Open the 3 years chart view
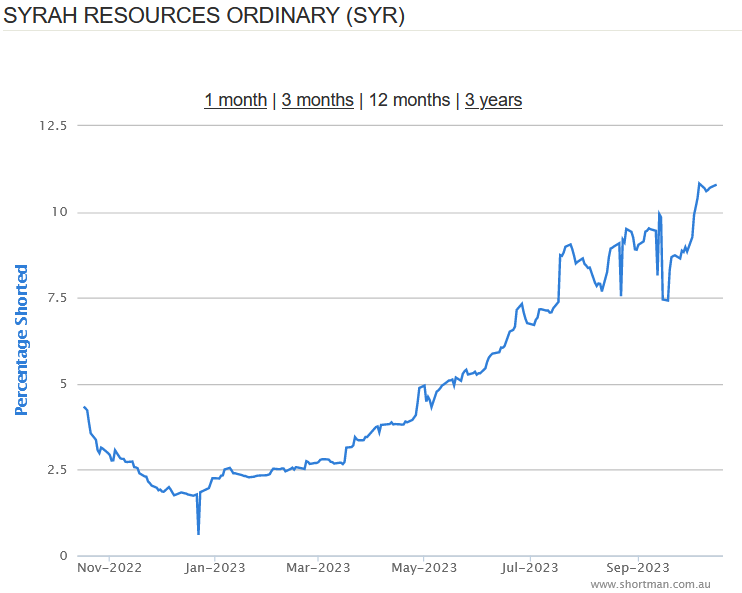Screen dimensions: 742x593 pos(493,100)
